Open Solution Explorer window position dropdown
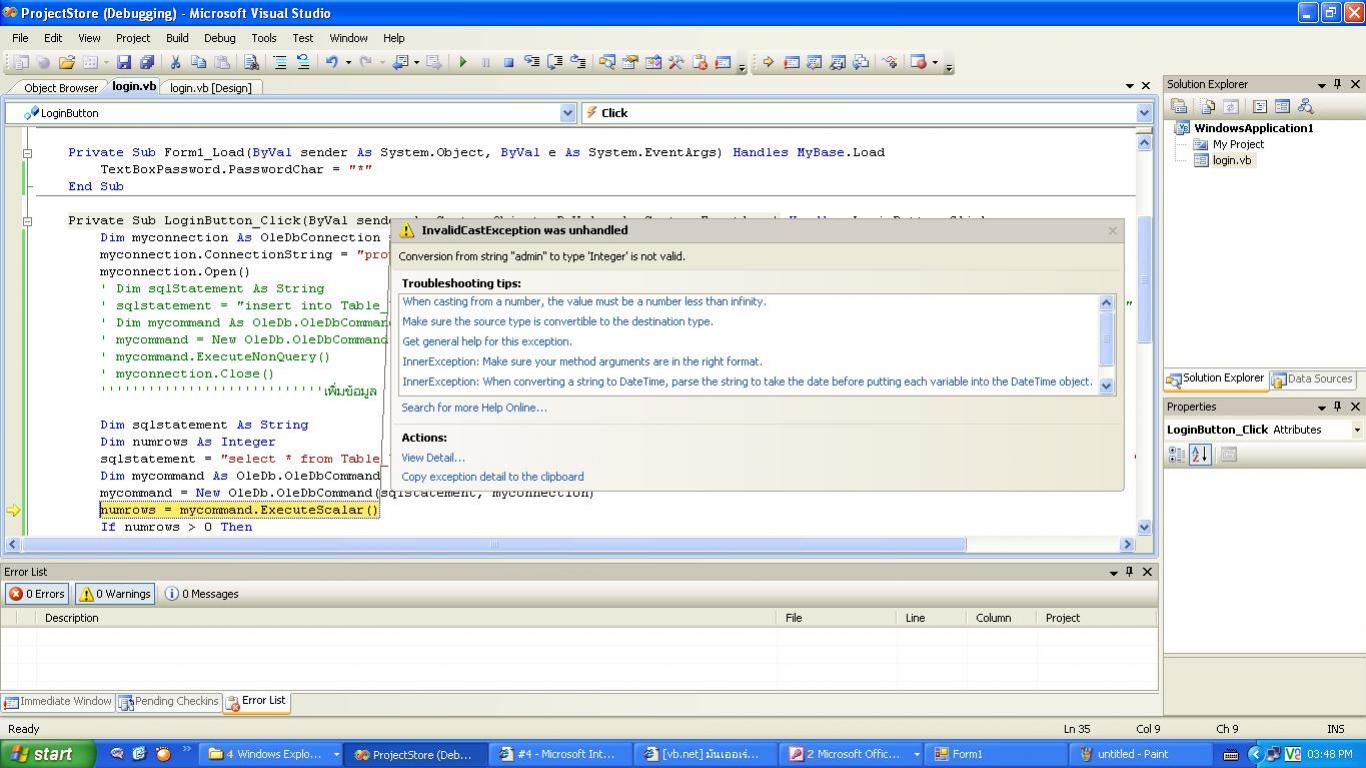Image resolution: width=1366 pixels, height=768 pixels. (x=1321, y=84)
